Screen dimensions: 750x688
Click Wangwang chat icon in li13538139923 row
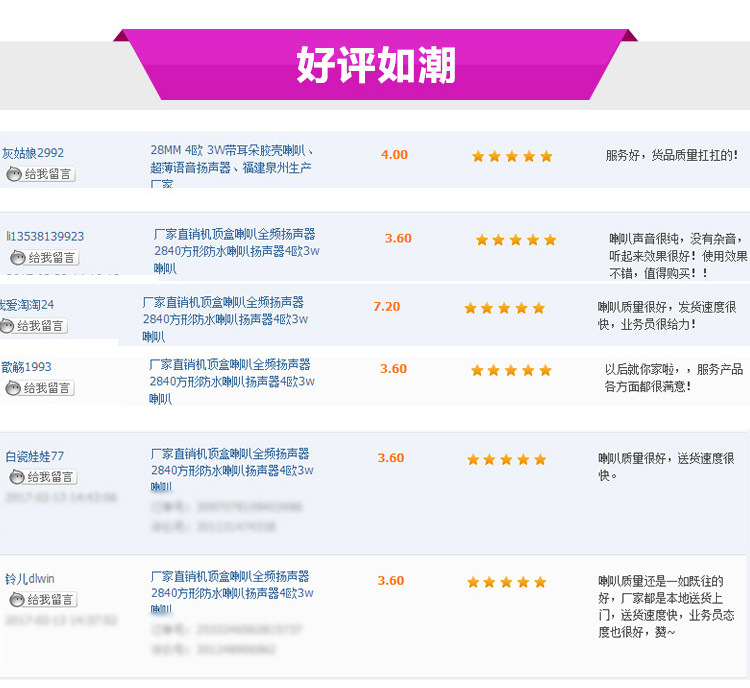click(x=18, y=257)
